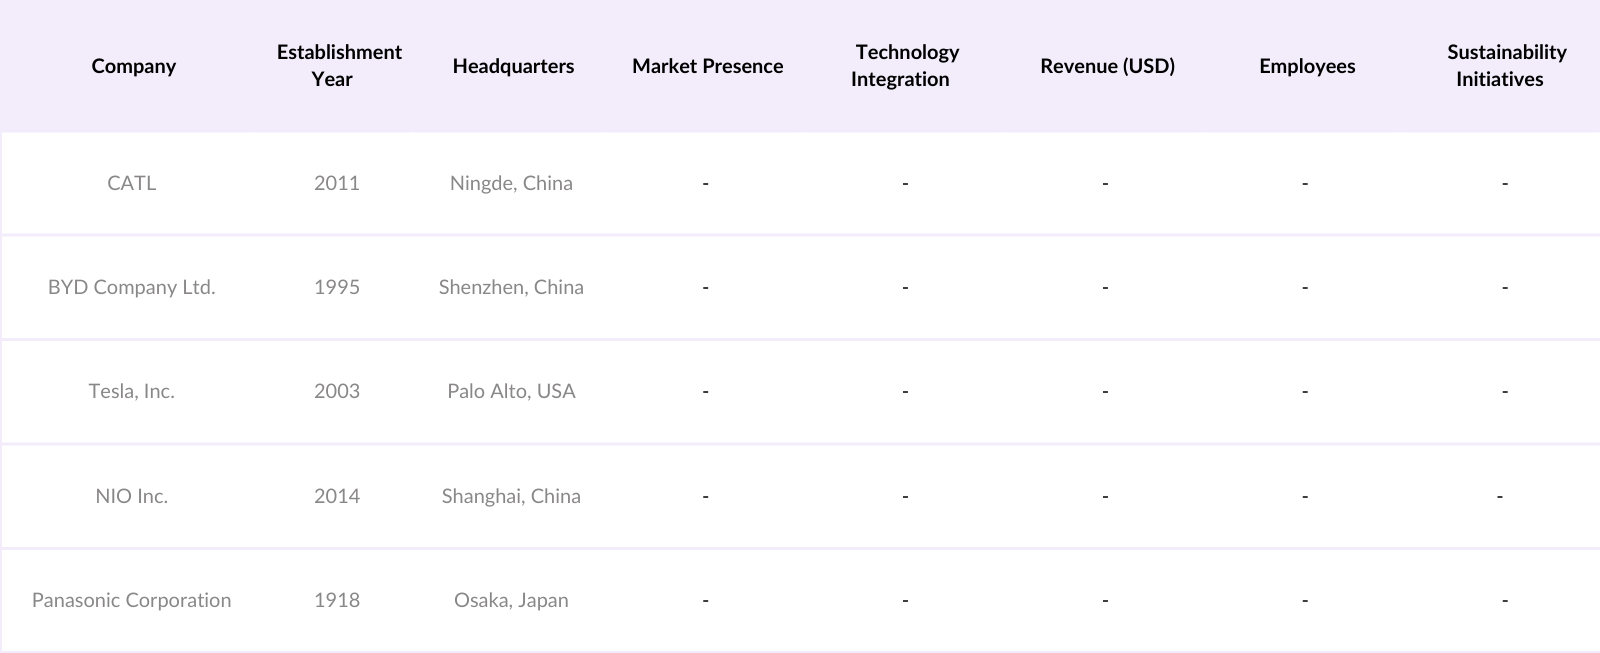Select the Market Presence header
The width and height of the screenshot is (1600, 653).
[707, 66]
